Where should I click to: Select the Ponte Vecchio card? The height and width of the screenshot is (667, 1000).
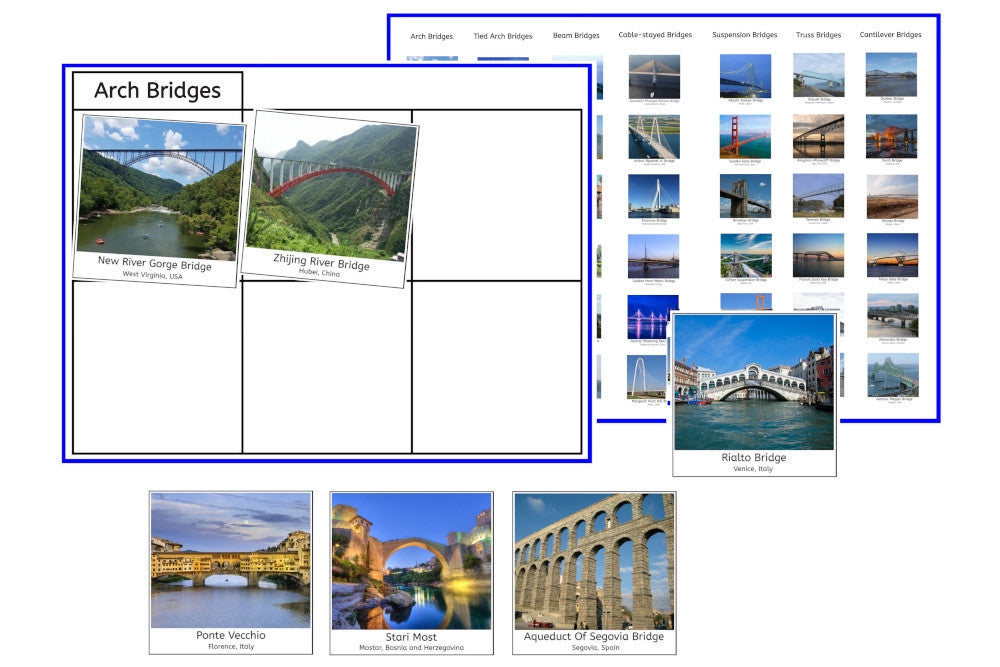click(230, 571)
